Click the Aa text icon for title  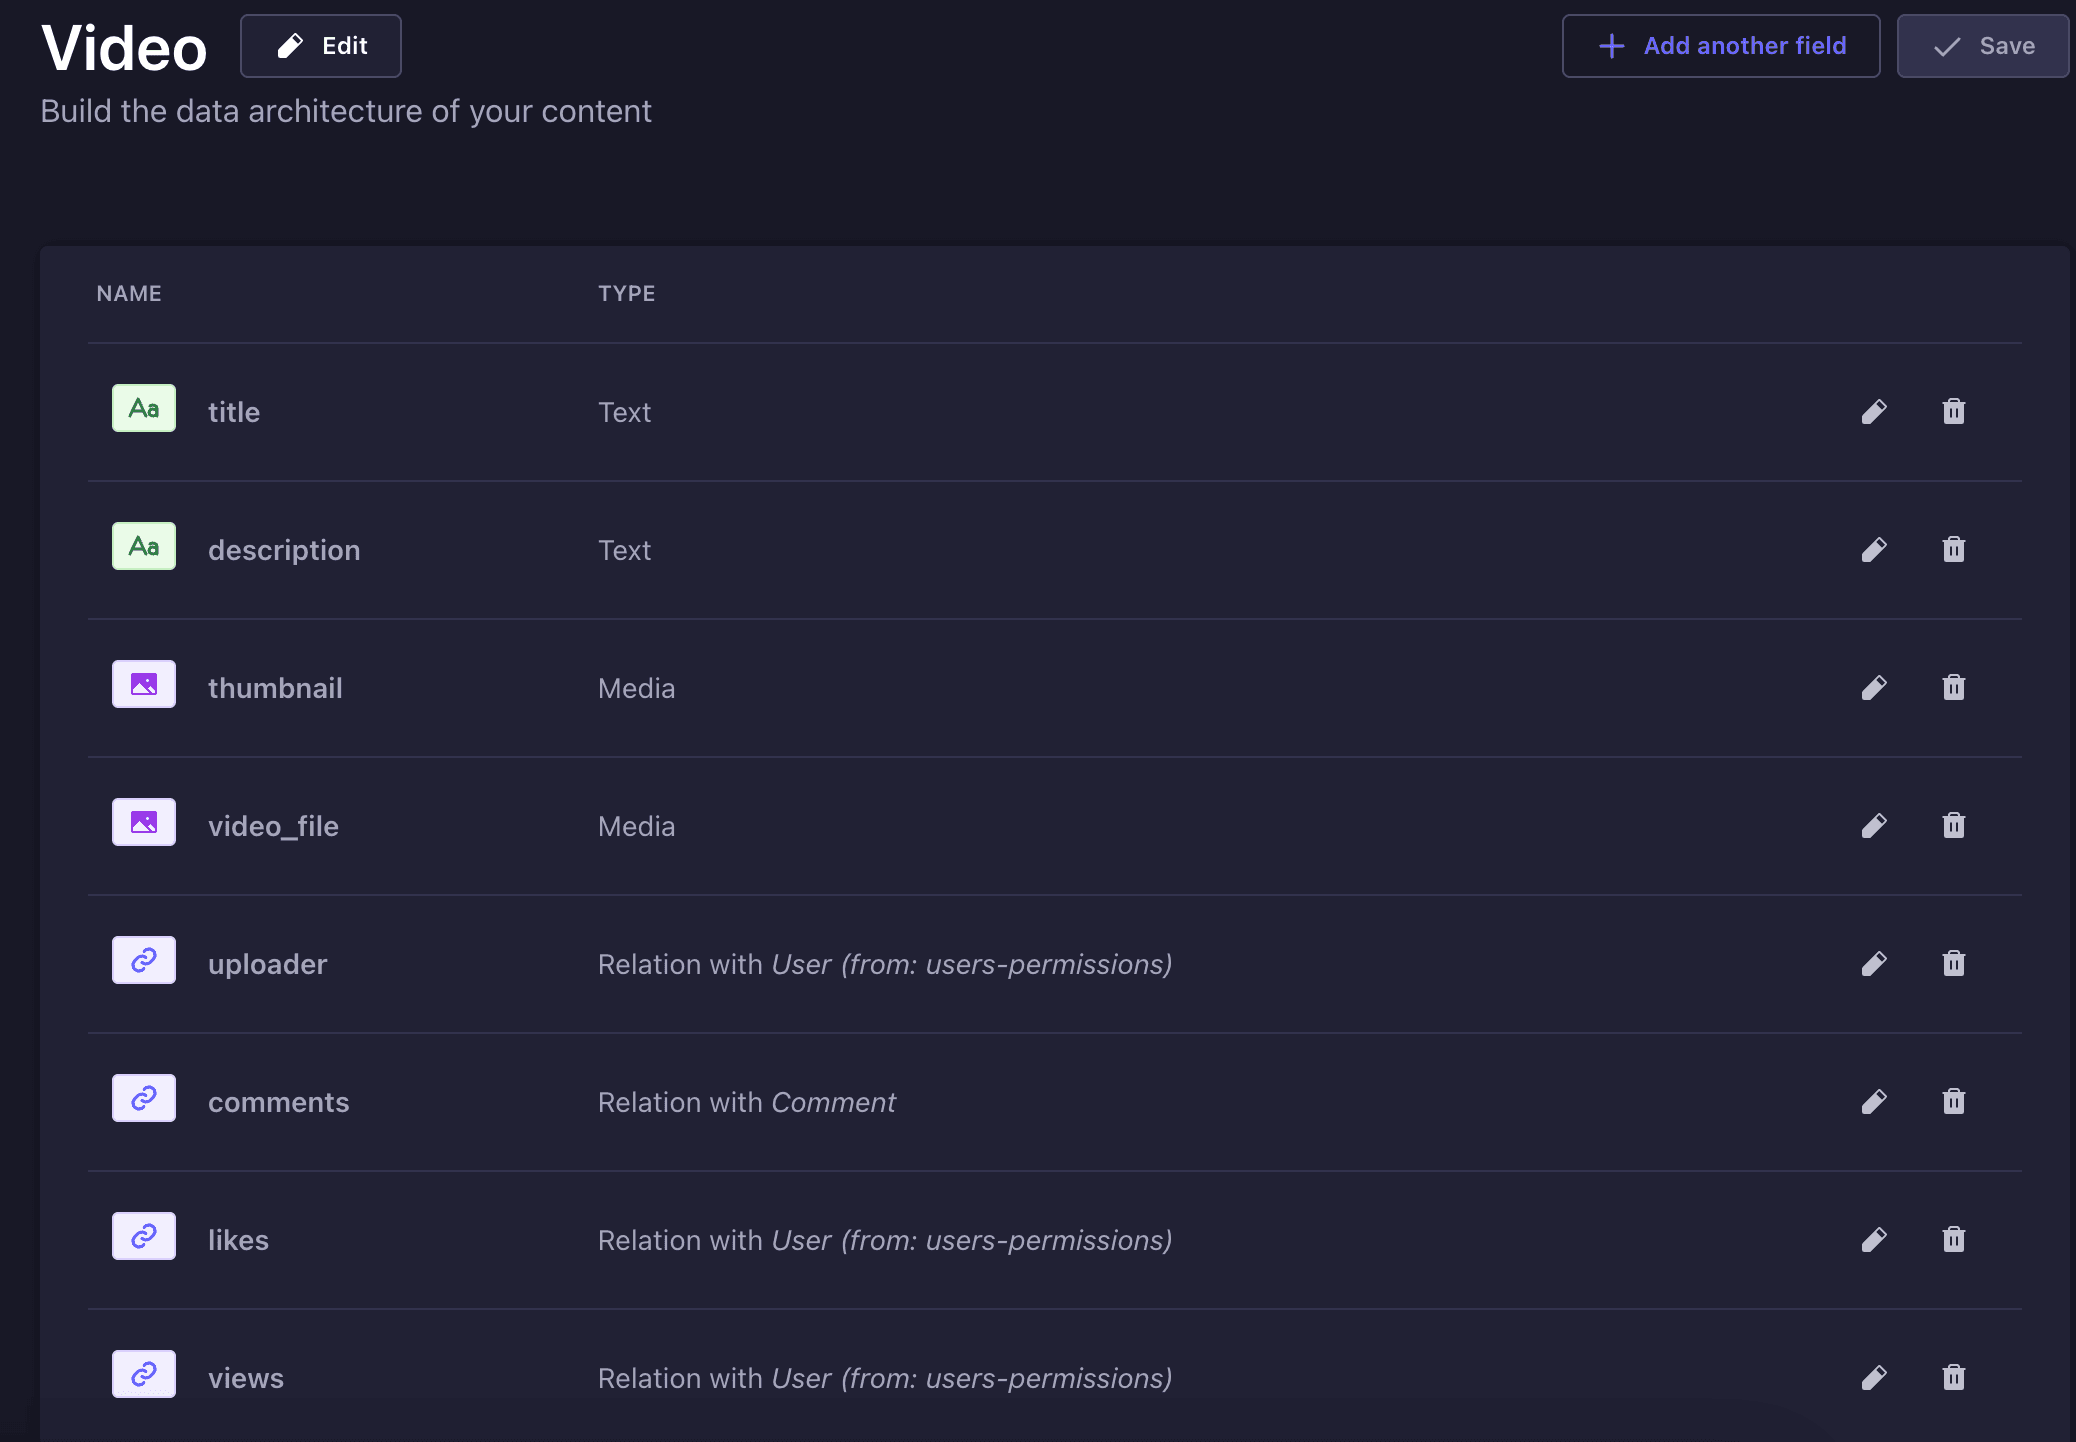[x=144, y=408]
